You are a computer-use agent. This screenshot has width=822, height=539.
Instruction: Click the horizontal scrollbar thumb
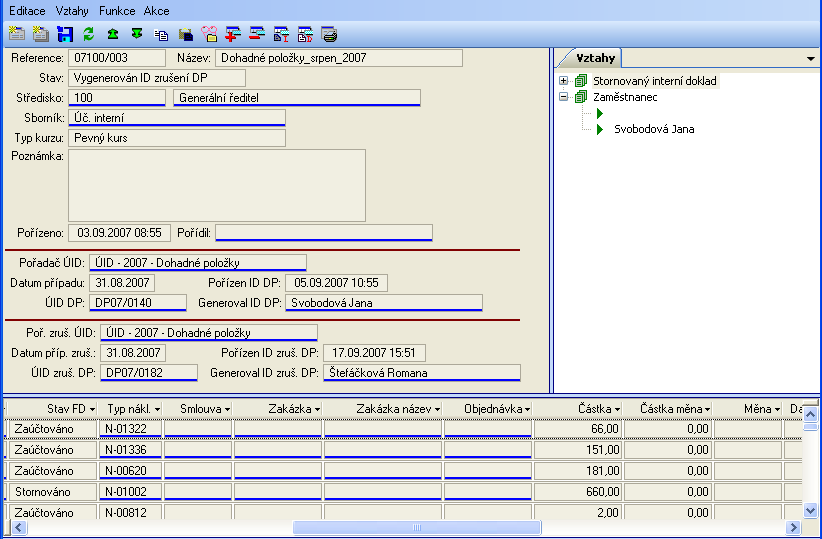pos(417,527)
